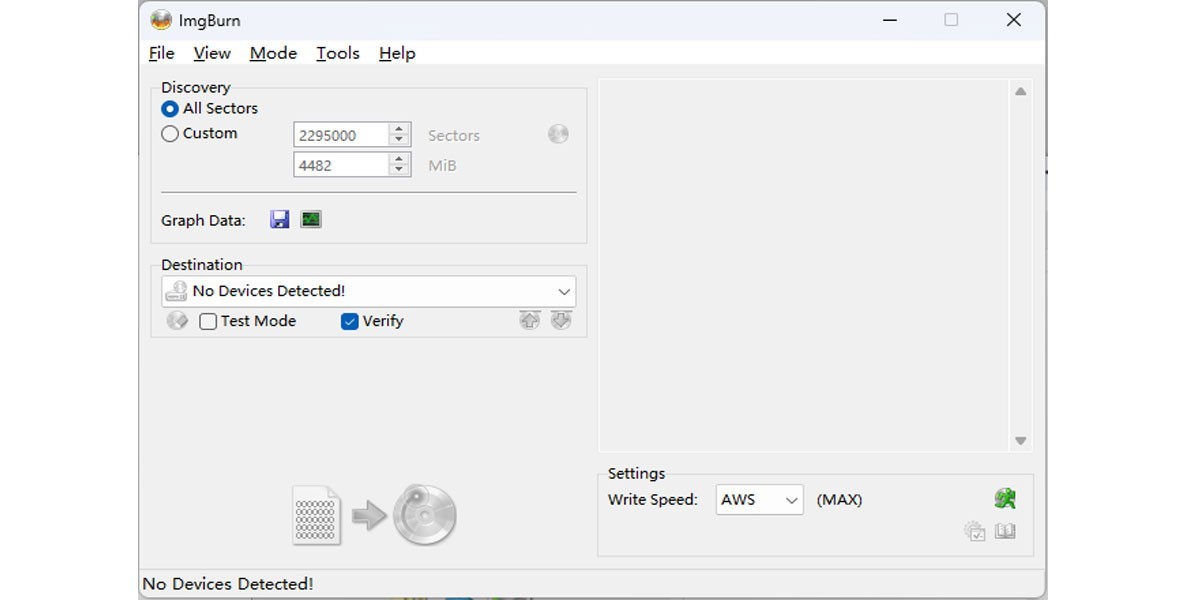The width and height of the screenshot is (1200, 600).
Task: Click the save graph data floppy icon
Action: pos(280,220)
